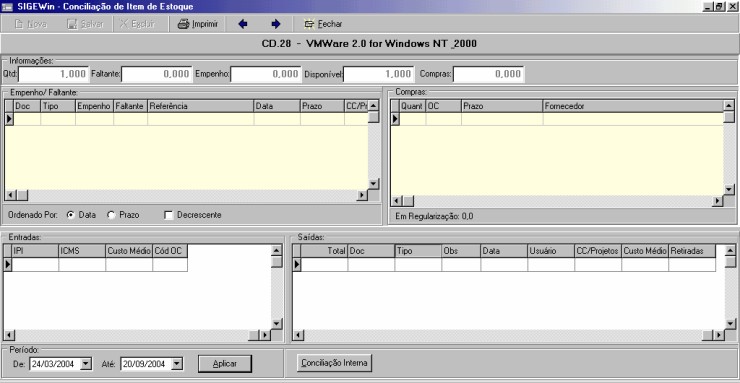Click Faltante column header in grid
740x383 pixels.
pyautogui.click(x=131, y=106)
